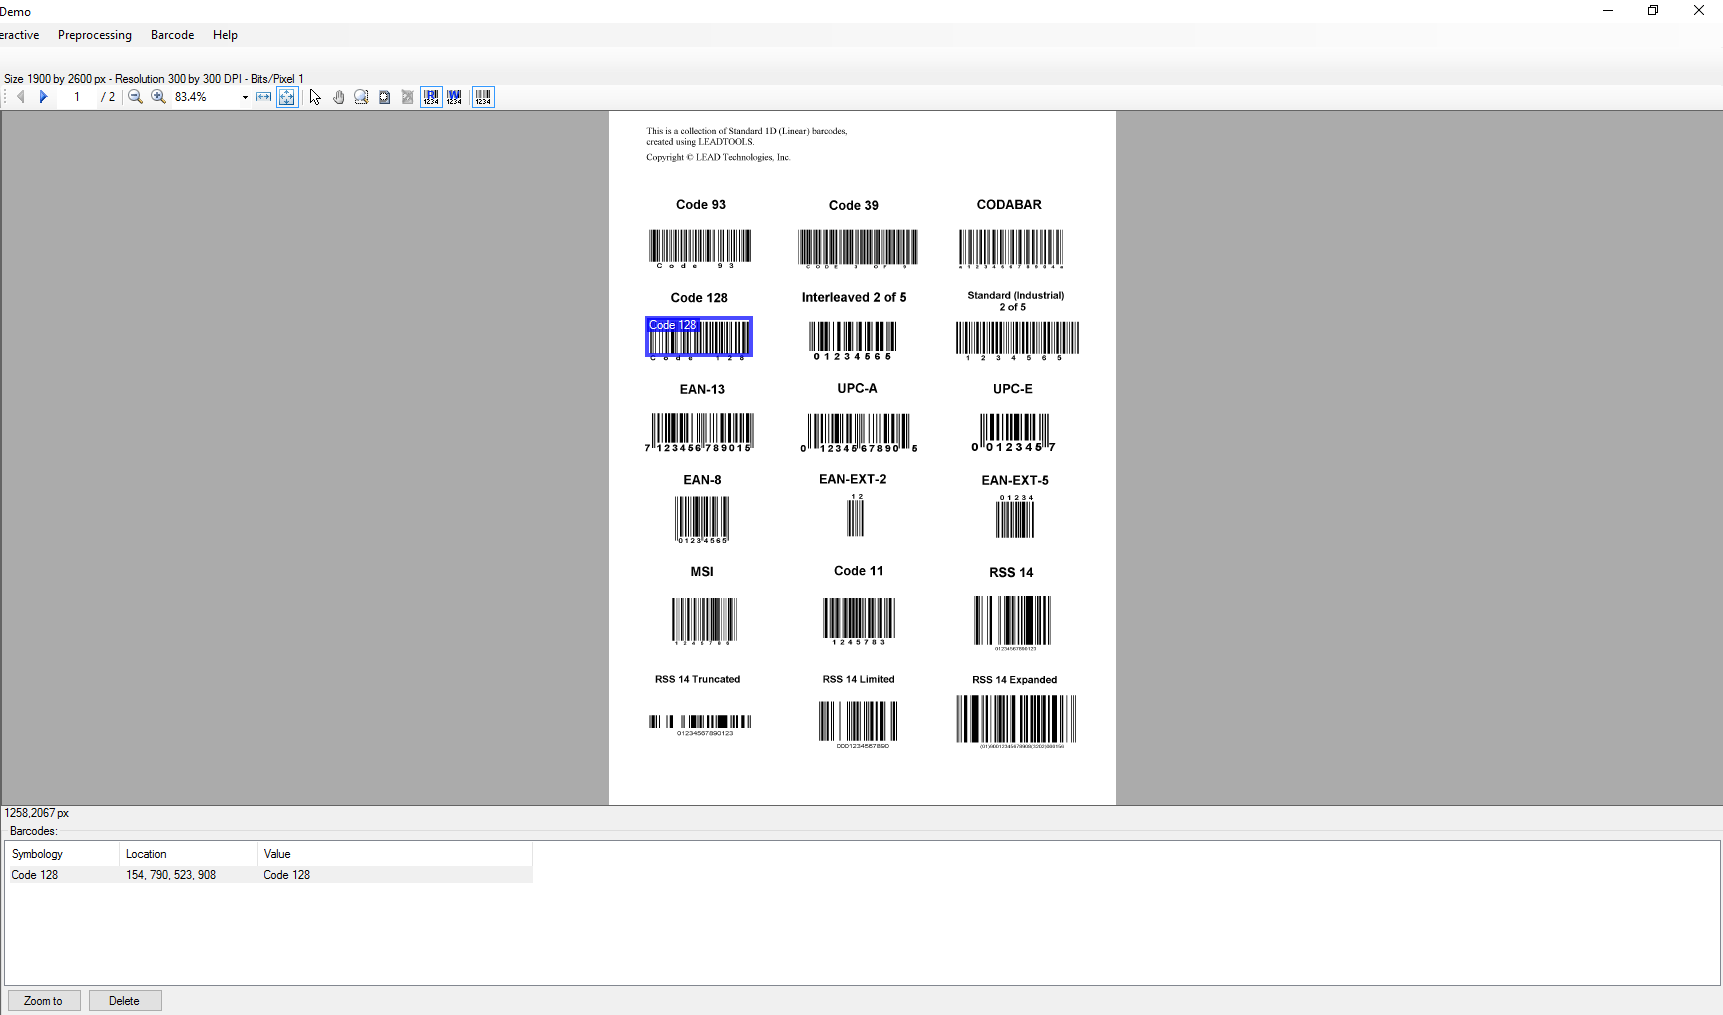Restore down the application window
Screen dimensions: 1723x1015
click(x=1653, y=11)
